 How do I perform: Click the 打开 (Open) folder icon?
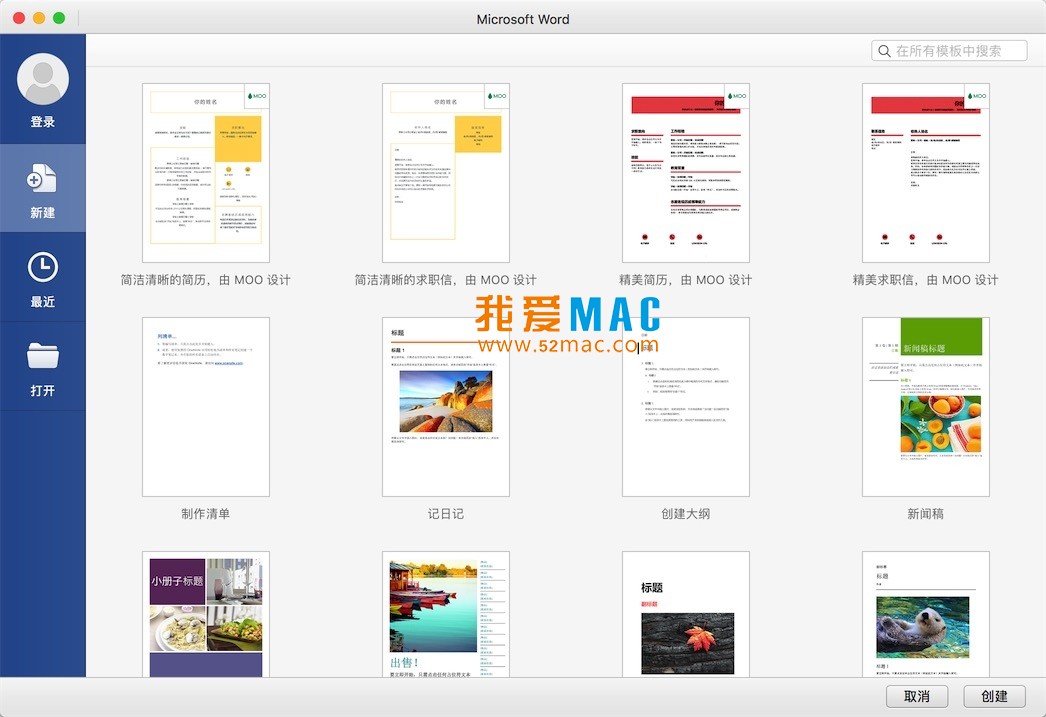pyautogui.click(x=43, y=355)
